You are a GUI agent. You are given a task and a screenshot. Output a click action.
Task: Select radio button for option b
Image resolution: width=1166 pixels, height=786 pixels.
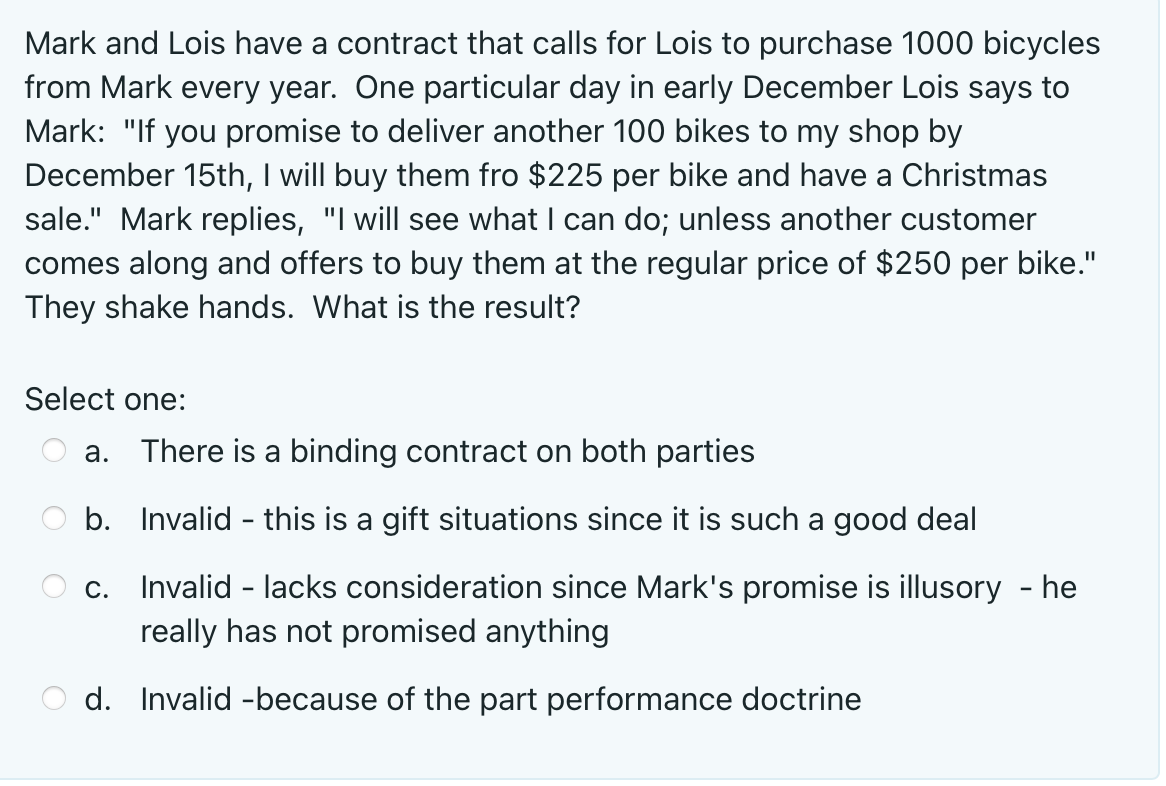pyautogui.click(x=54, y=518)
